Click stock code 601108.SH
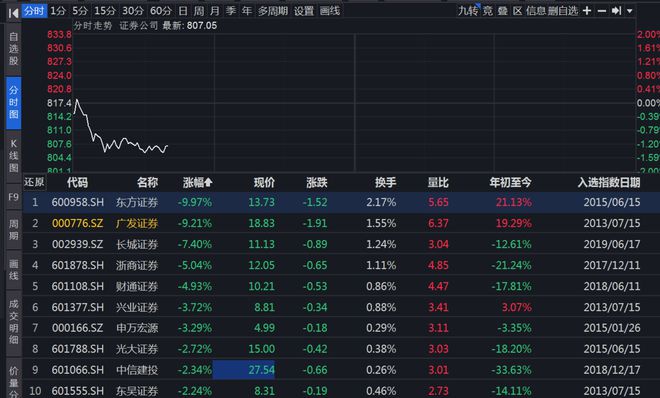Screen dimensions: 660x398 coord(77,287)
